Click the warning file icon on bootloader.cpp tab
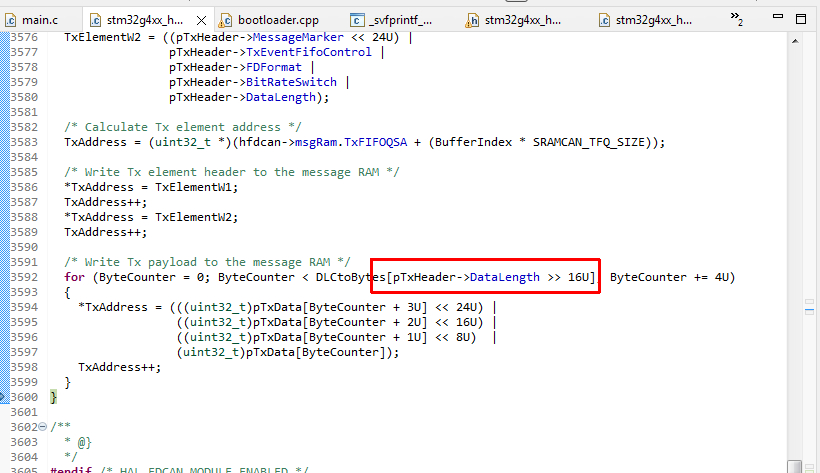 [225, 20]
